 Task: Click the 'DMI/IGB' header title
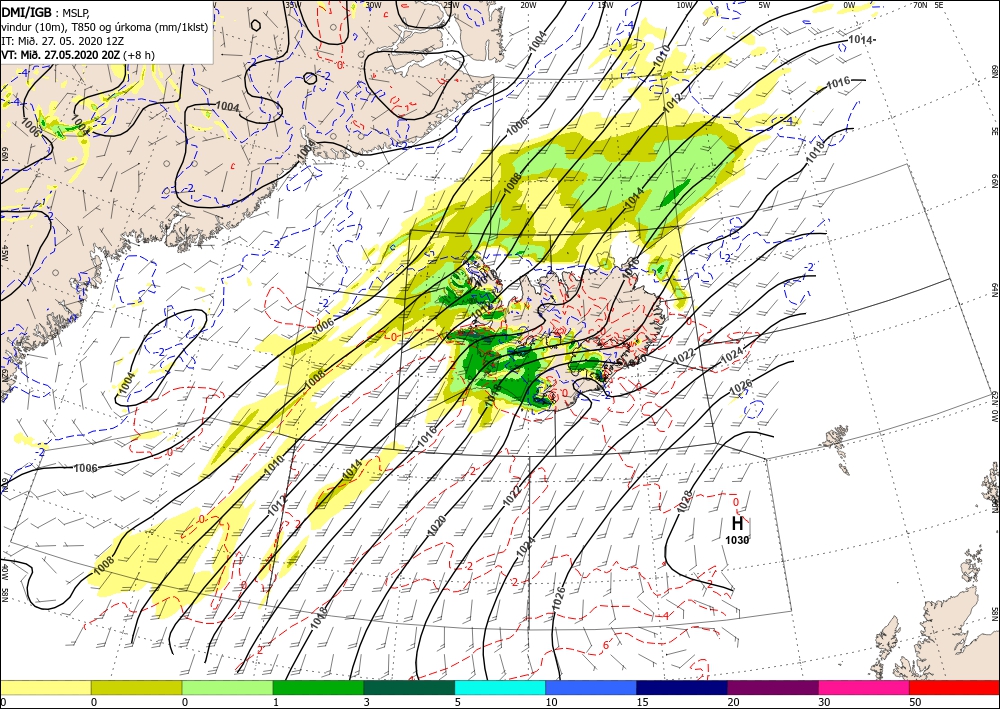[26, 11]
